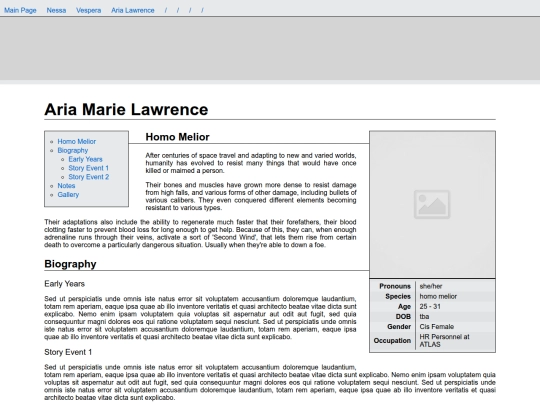Select the Species label in infobox
The image size is (540, 405).
398,297
